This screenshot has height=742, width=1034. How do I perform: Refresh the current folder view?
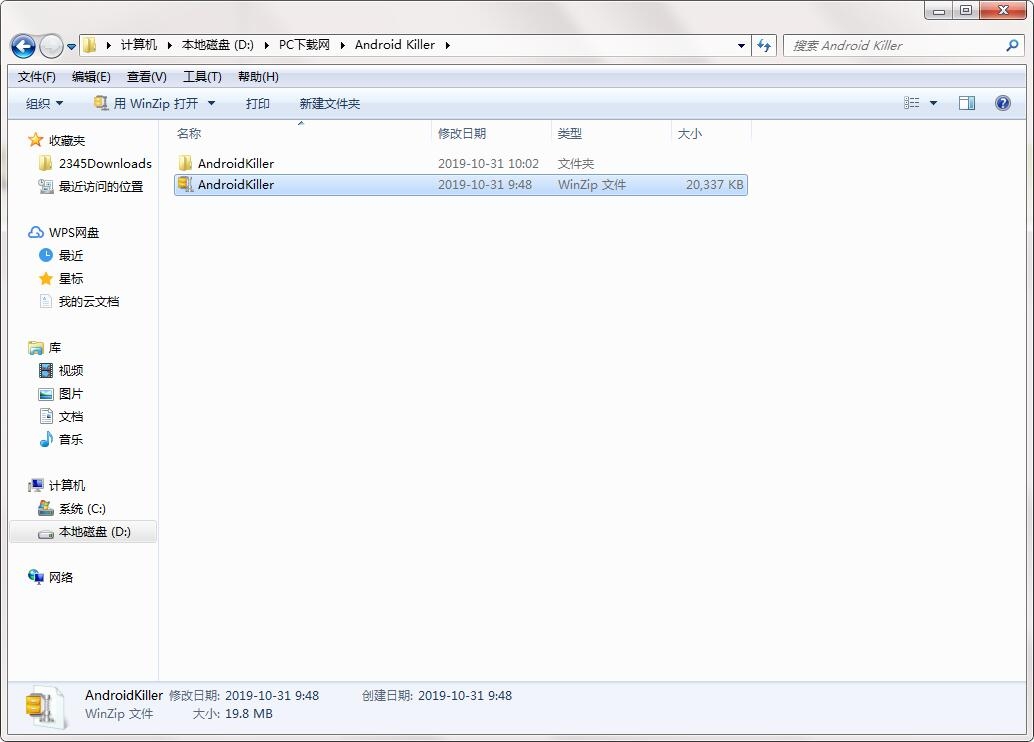pos(764,46)
